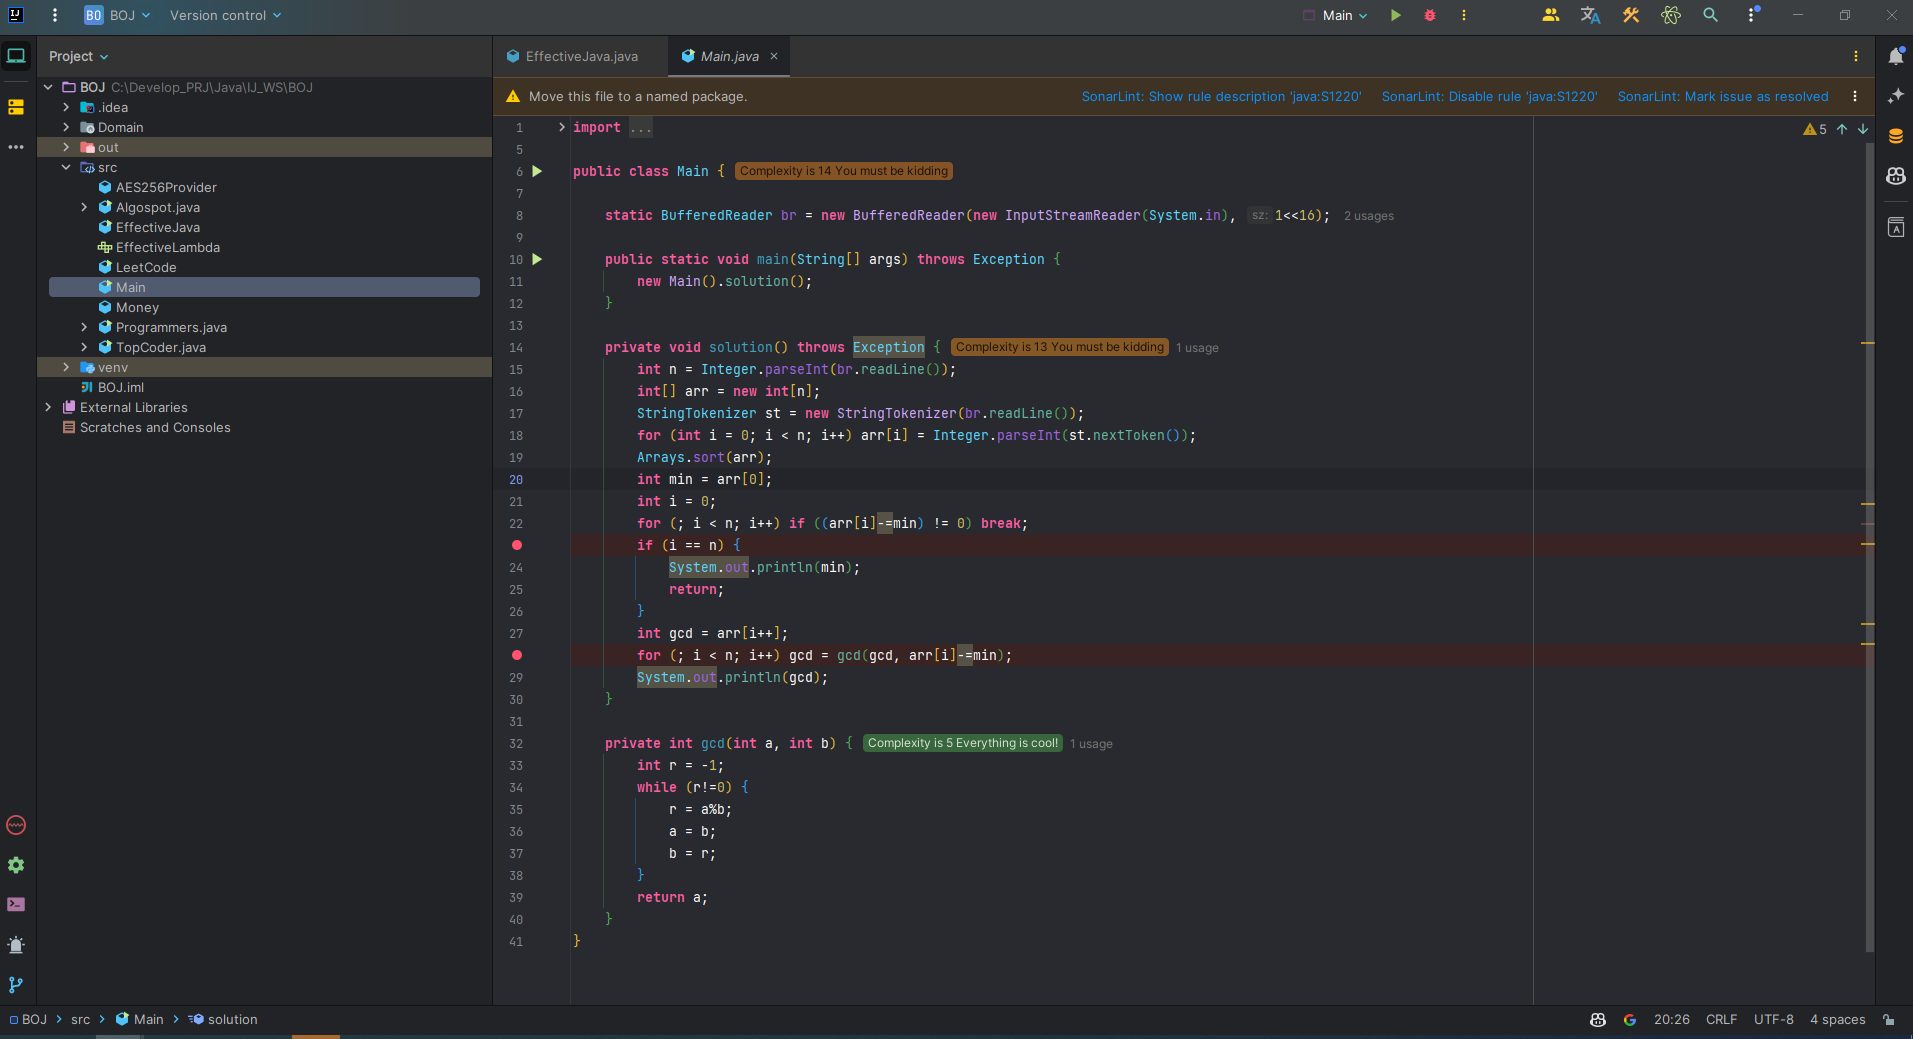The width and height of the screenshot is (1913, 1039).
Task: Open Git branch tool window icon
Action: click(x=16, y=985)
